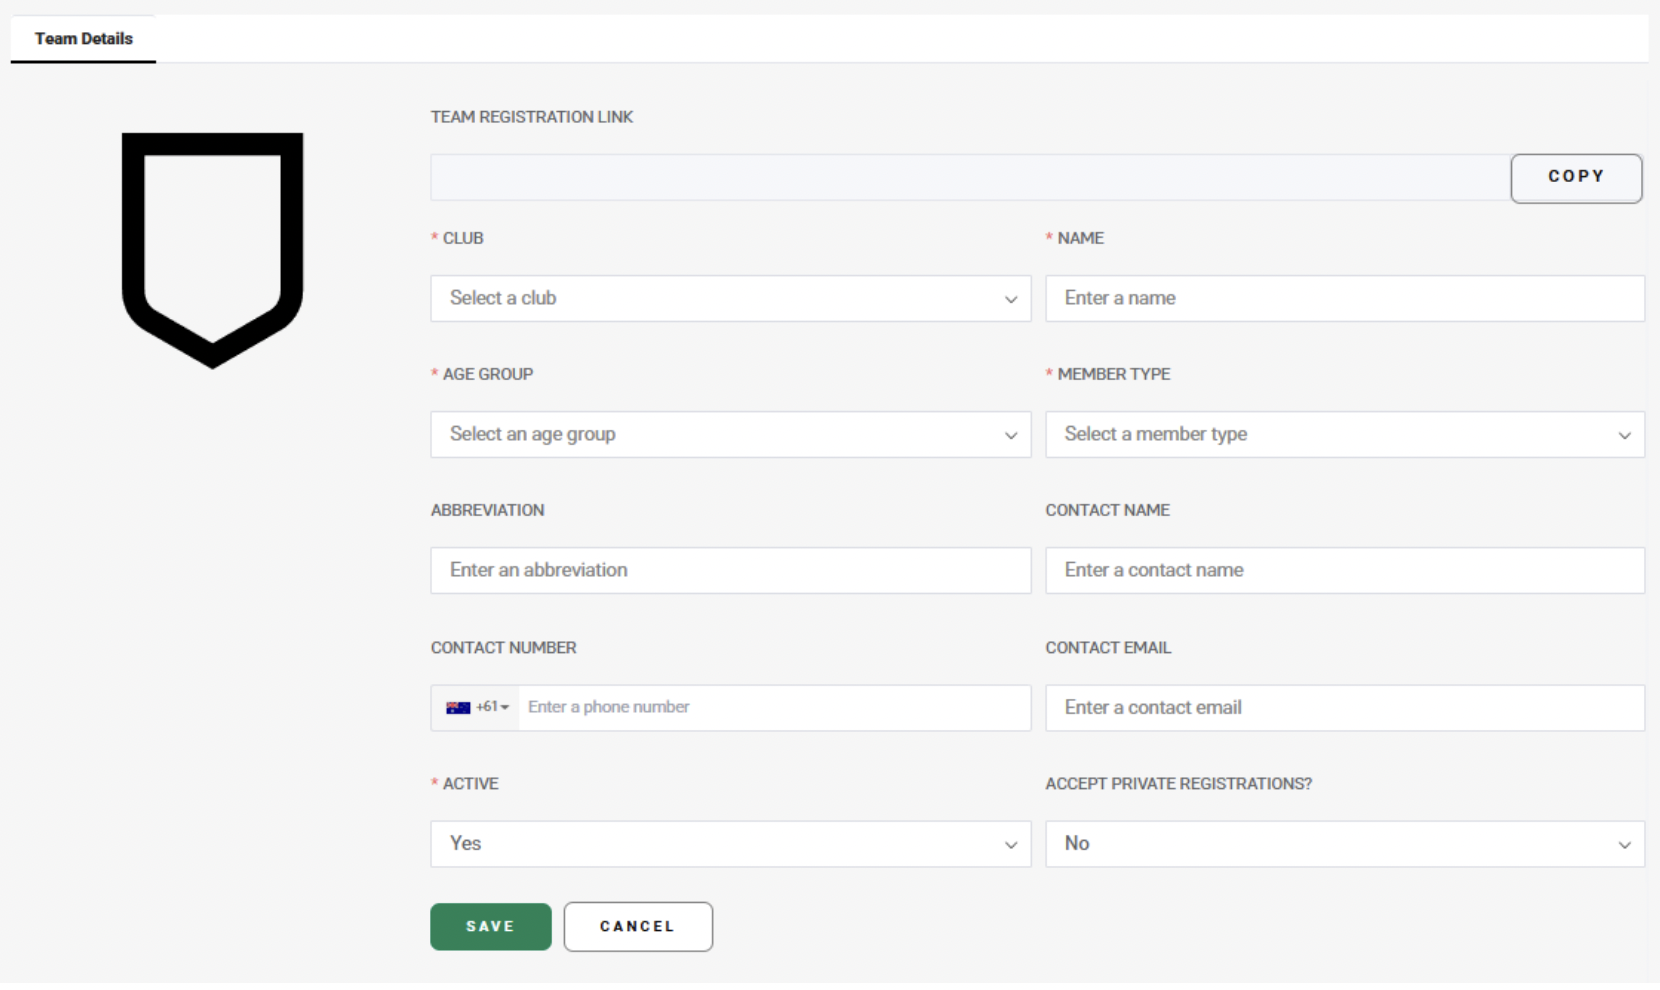Image resolution: width=1660 pixels, height=990 pixels.
Task: Click the Active field chevron arrow
Action: [1011, 845]
